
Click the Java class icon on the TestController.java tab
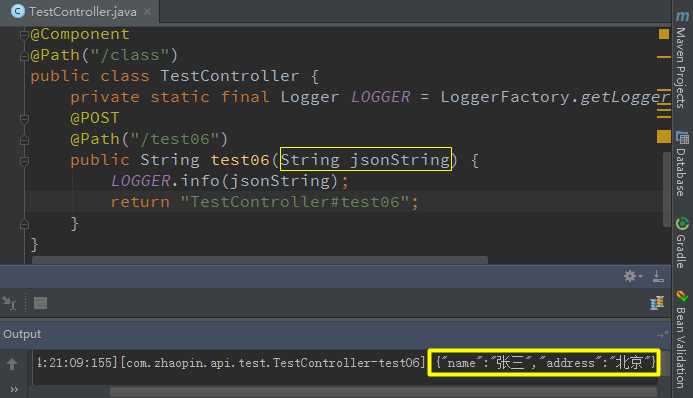(18, 11)
